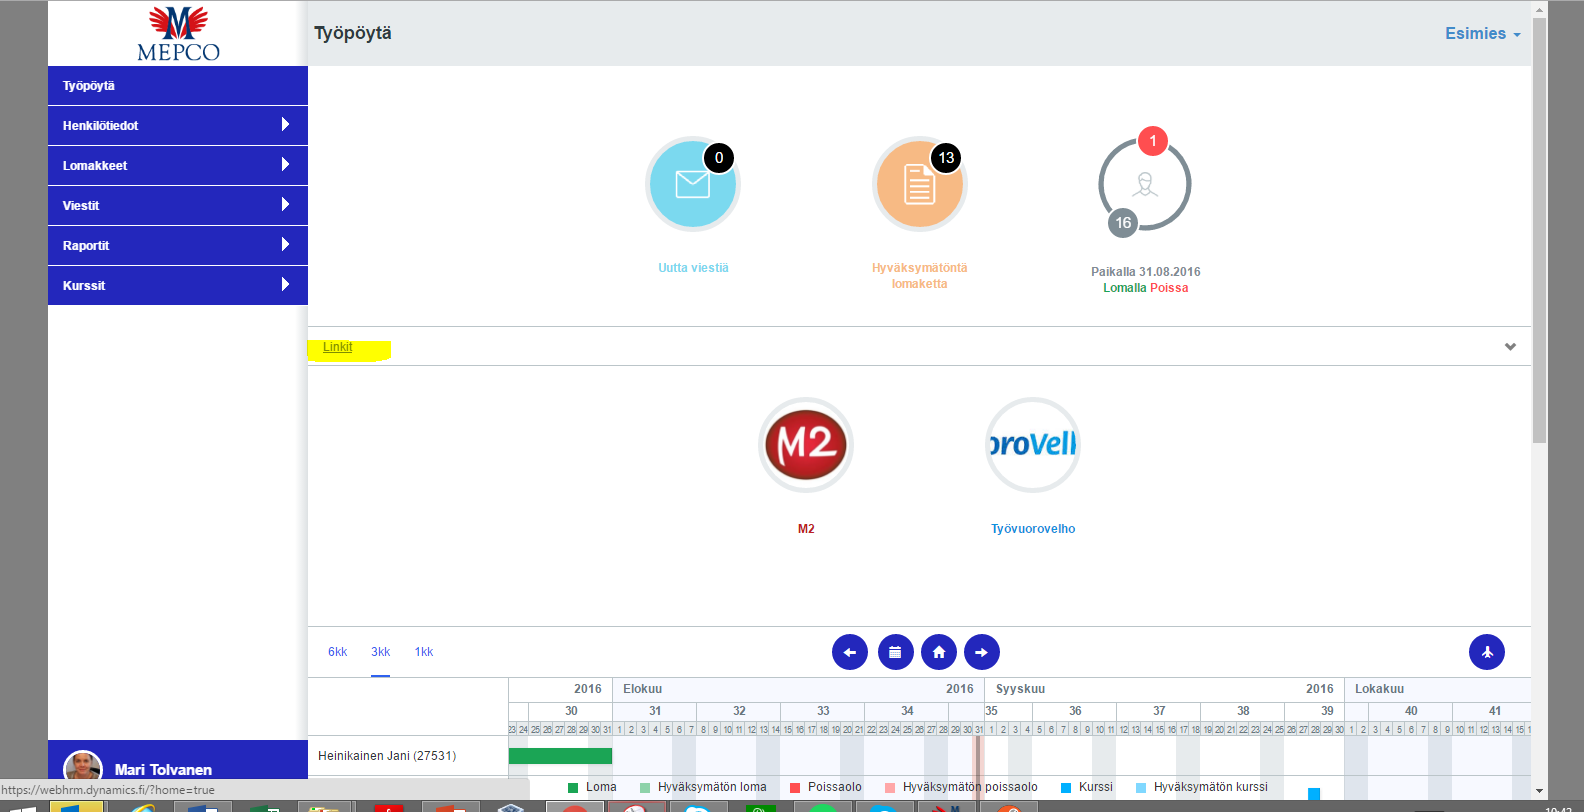
Task: Open the Esimies role dropdown
Action: (1482, 34)
